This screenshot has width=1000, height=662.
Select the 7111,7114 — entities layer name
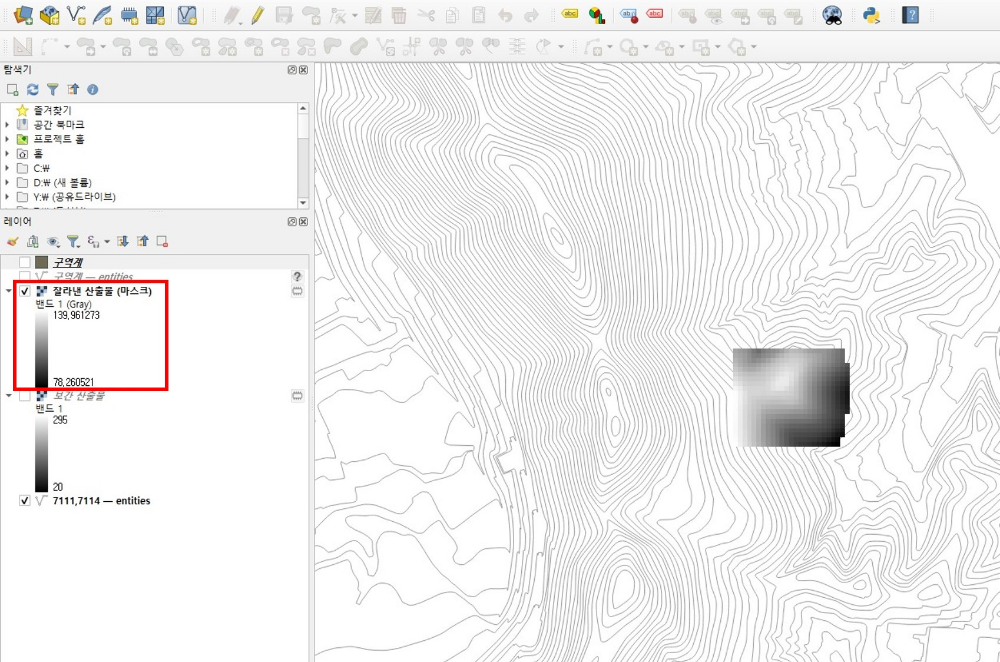(x=101, y=501)
